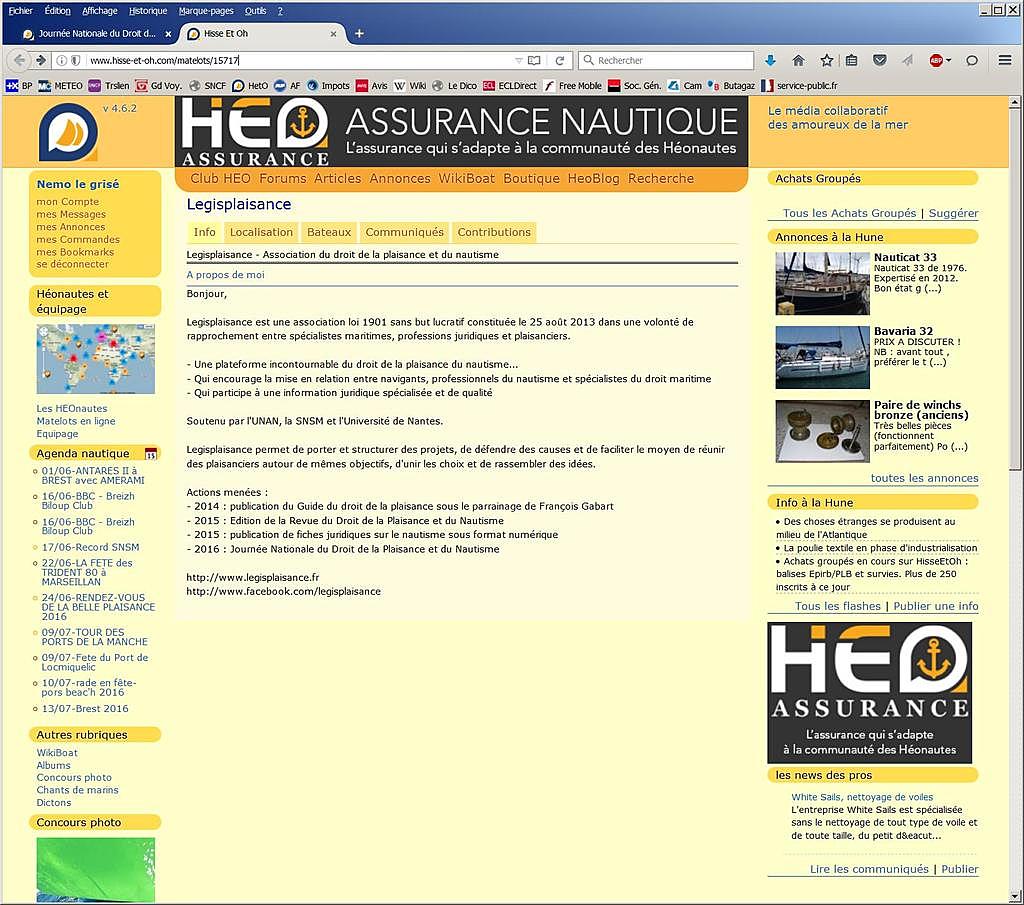Open Annonces in the orange navigation bar
This screenshot has width=1024, height=905.
click(400, 178)
